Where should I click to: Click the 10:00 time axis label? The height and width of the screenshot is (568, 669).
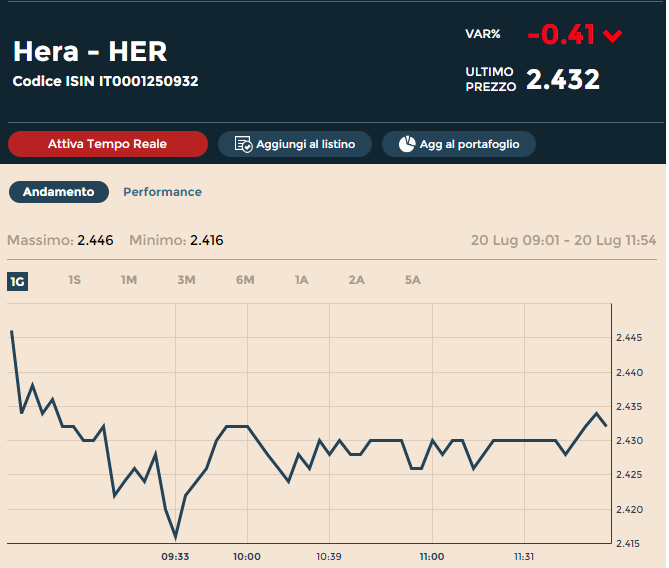click(x=247, y=556)
